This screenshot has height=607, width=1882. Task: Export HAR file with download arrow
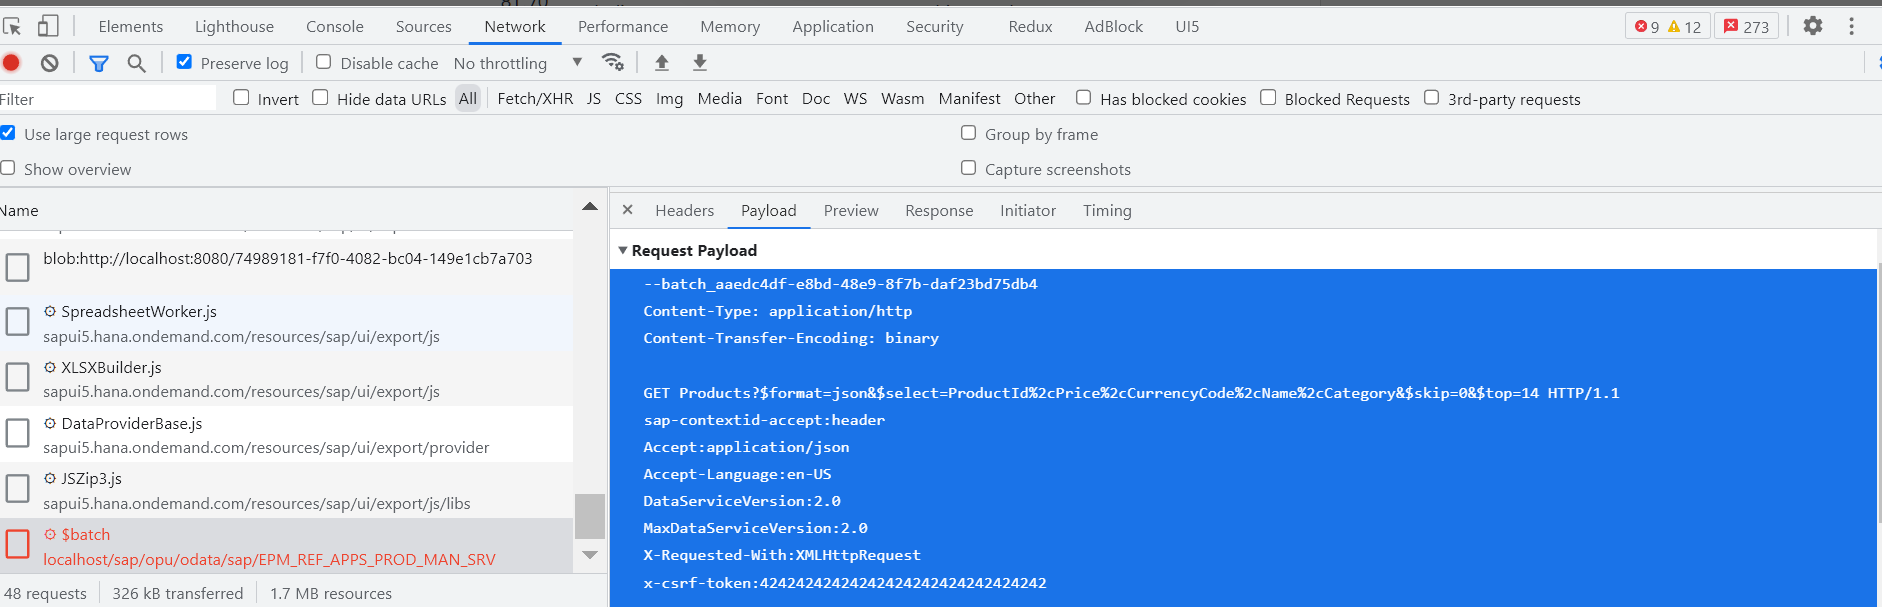coord(700,63)
